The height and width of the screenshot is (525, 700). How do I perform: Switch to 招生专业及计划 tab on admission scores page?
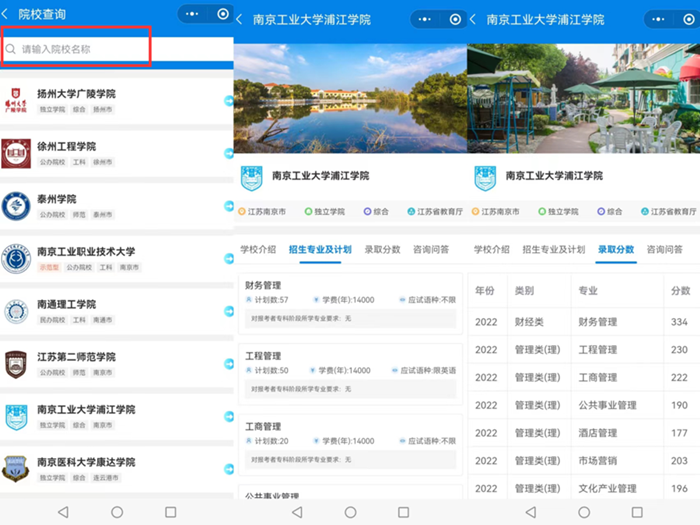coord(552,249)
